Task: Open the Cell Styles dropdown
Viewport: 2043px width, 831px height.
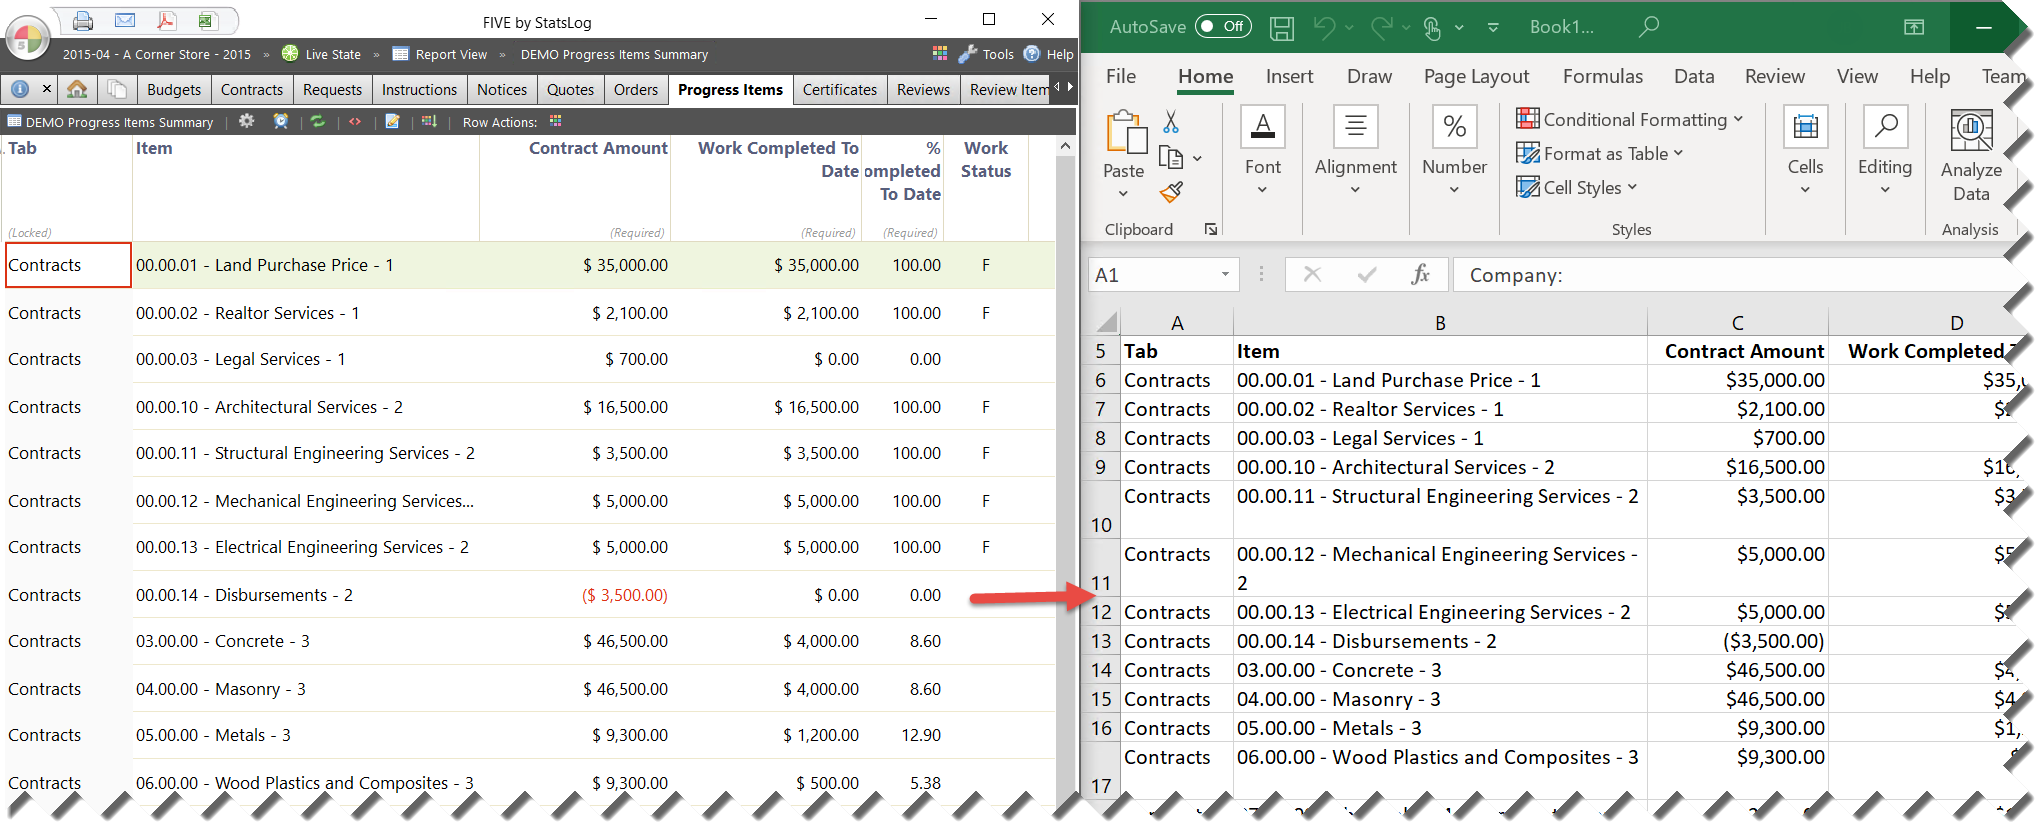Action: coord(1577,187)
